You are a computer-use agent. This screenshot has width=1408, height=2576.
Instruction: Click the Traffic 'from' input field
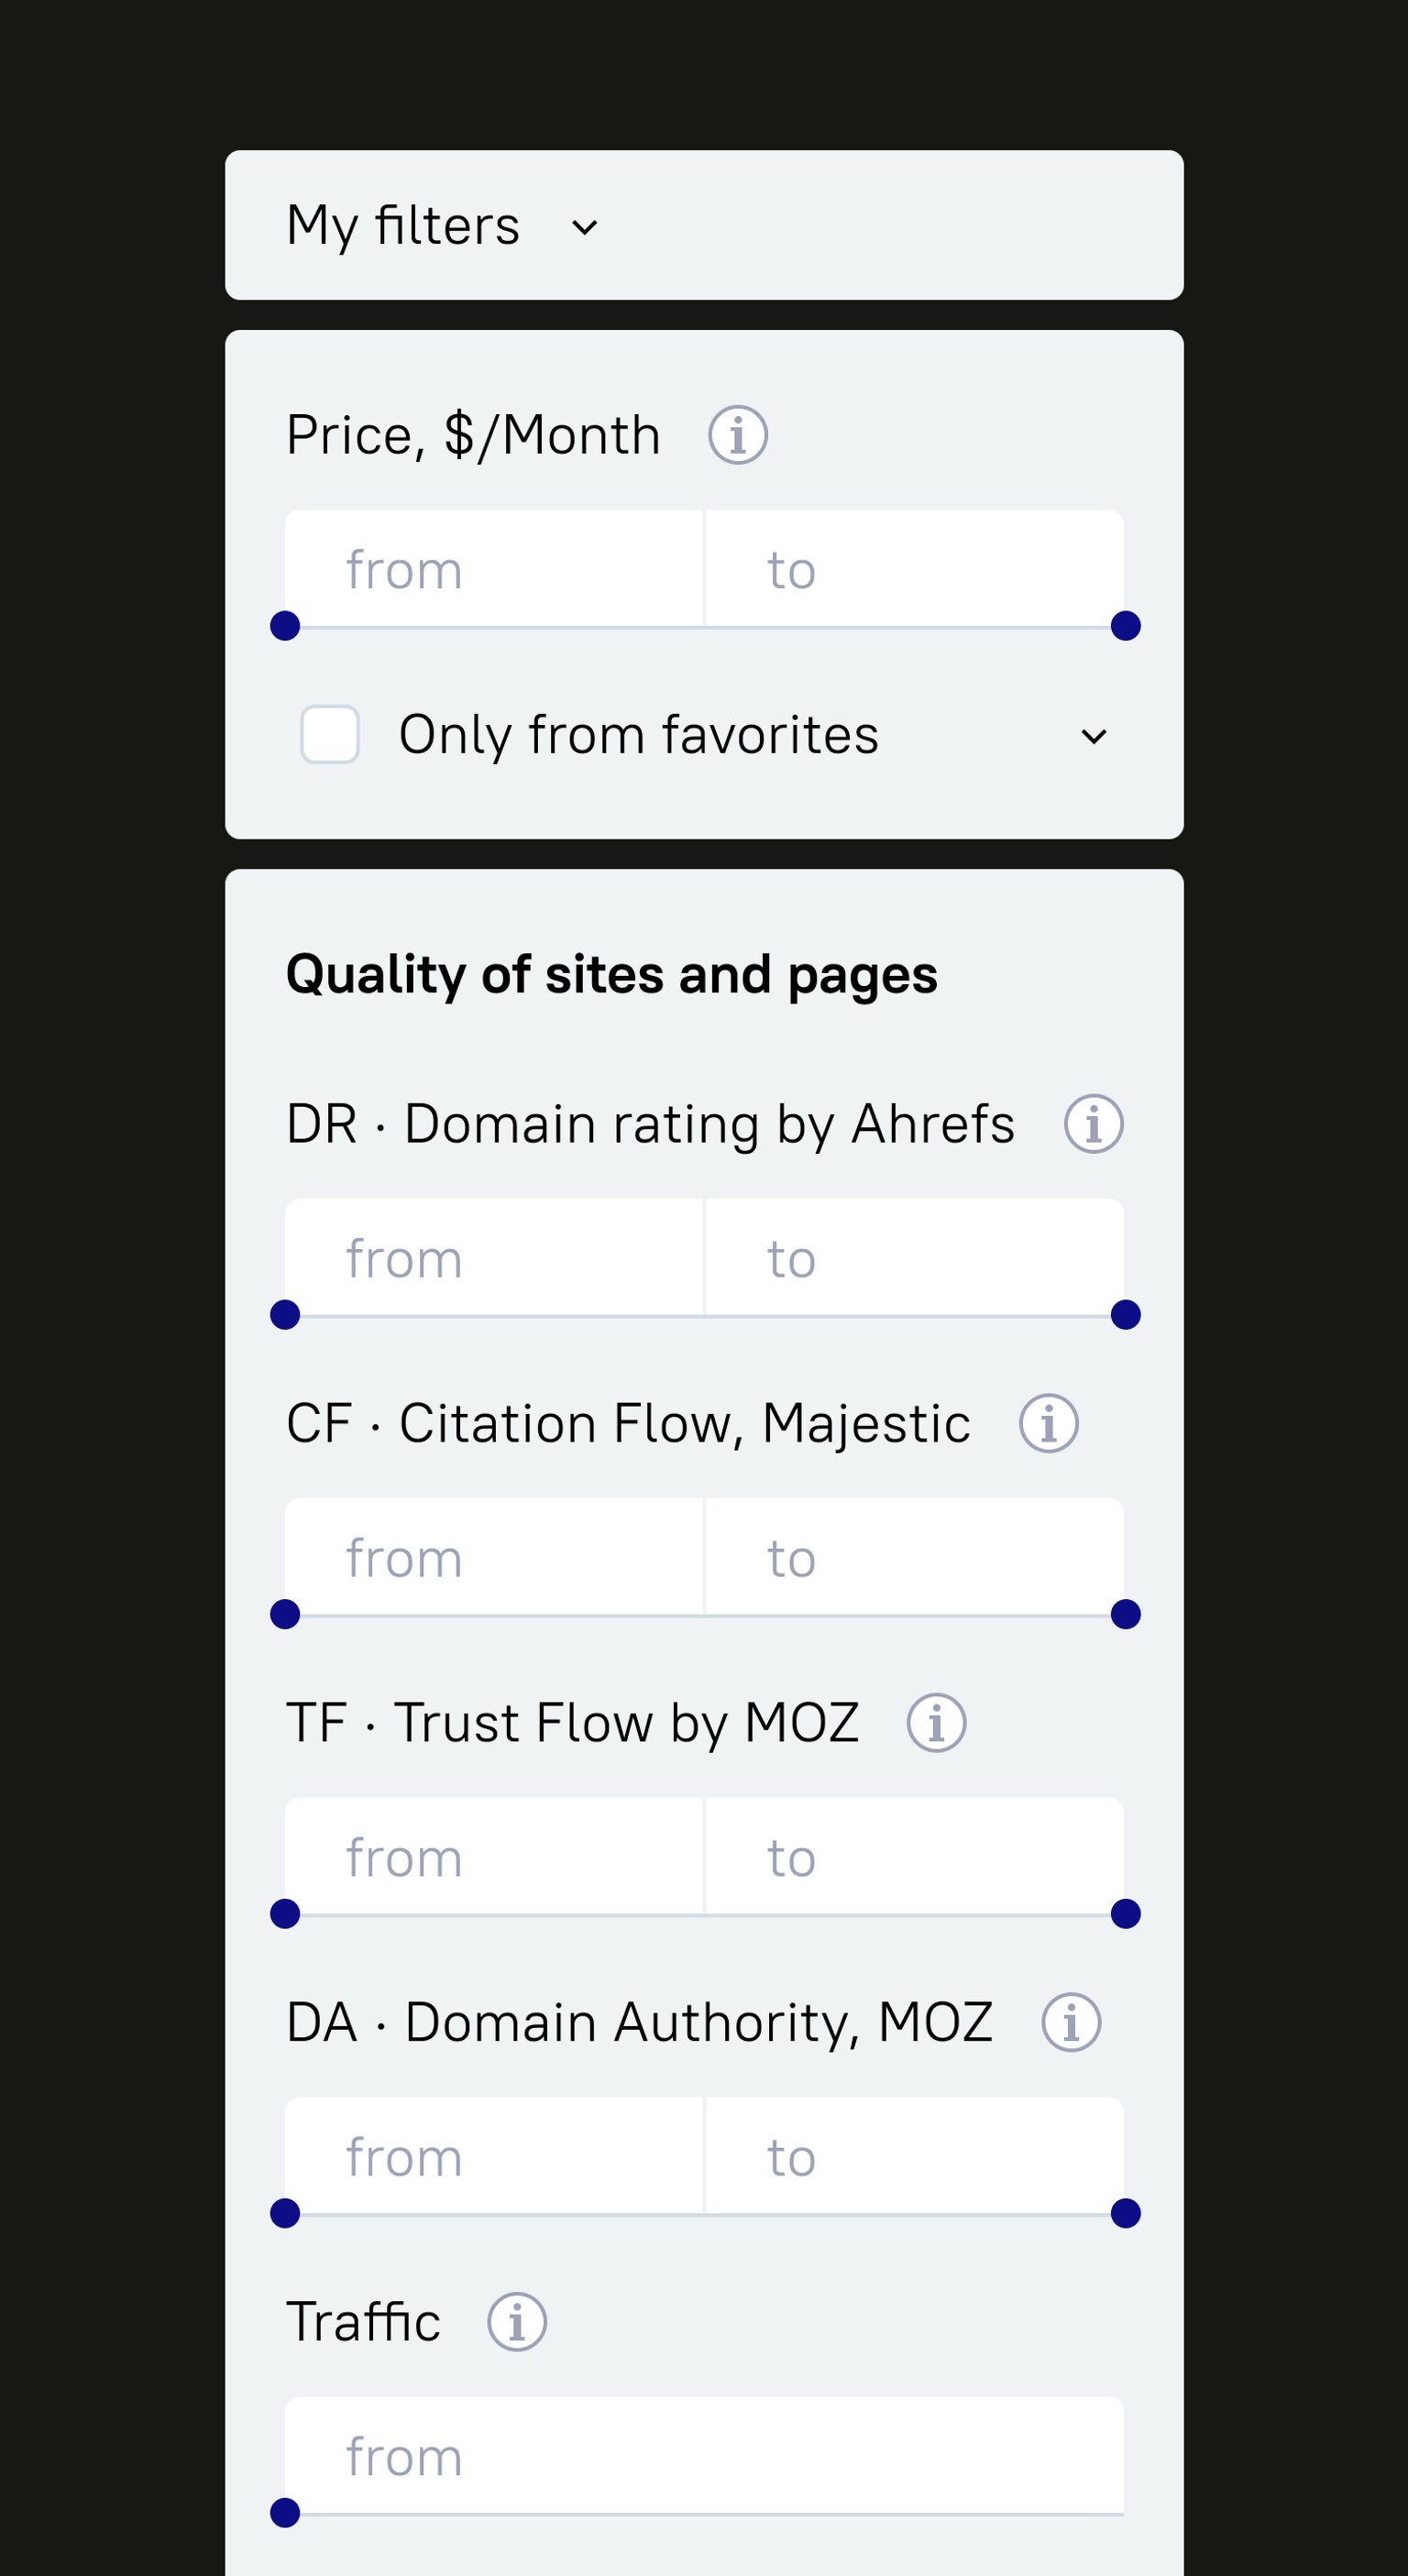click(x=704, y=2456)
